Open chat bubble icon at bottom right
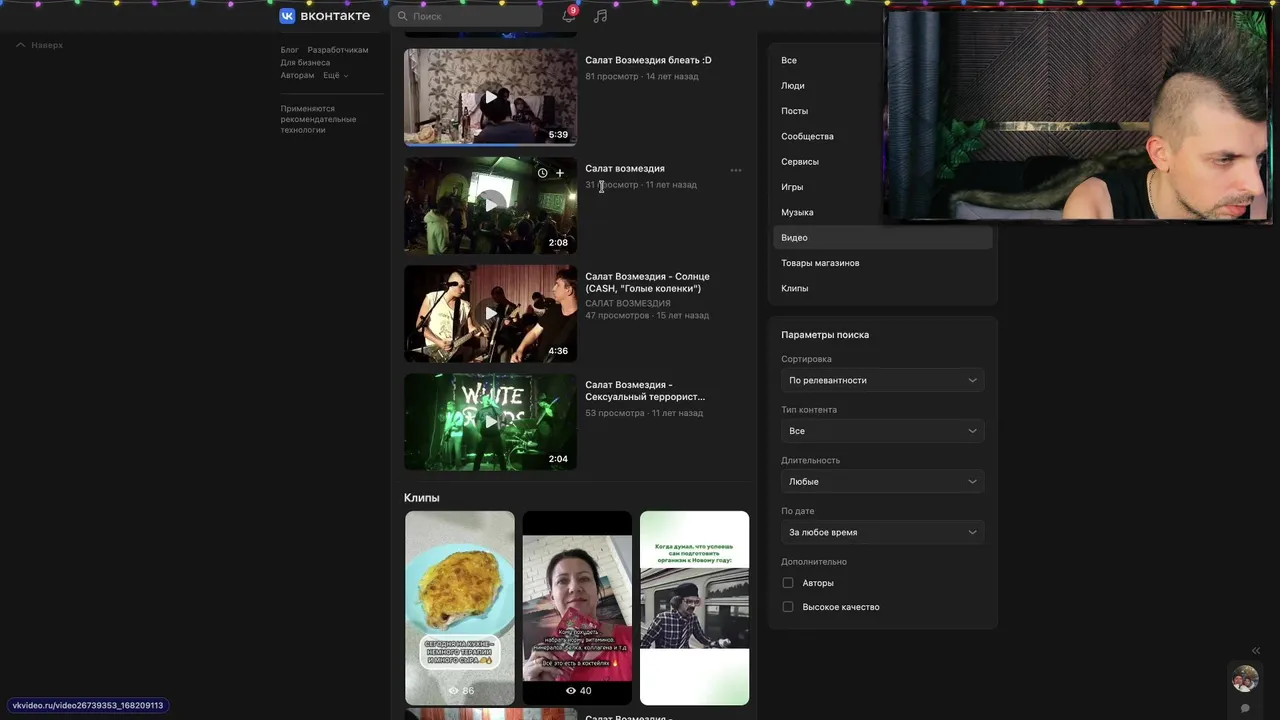This screenshot has width=1280, height=720. (x=1245, y=708)
